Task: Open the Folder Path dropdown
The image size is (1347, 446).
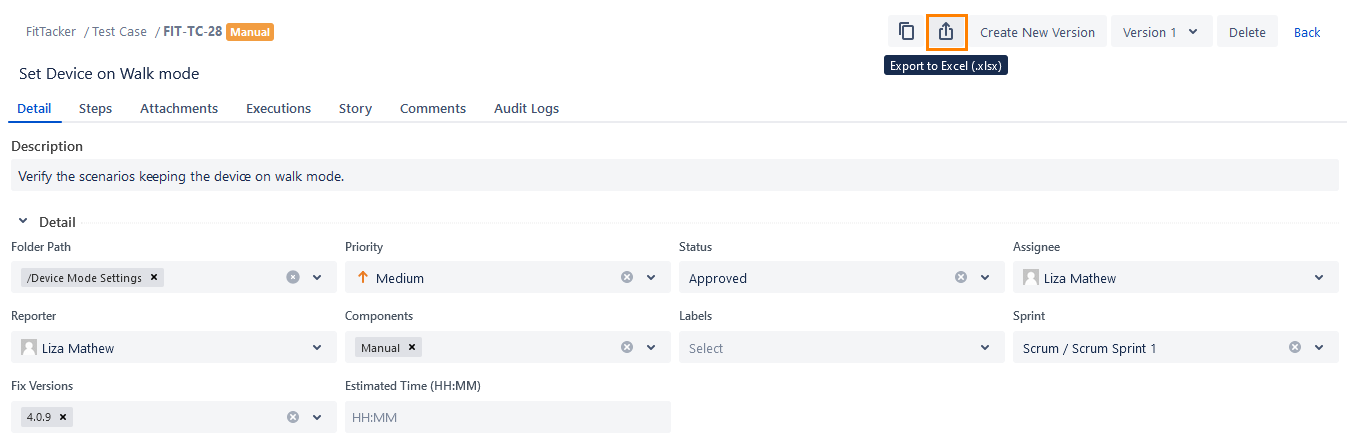Action: click(317, 277)
